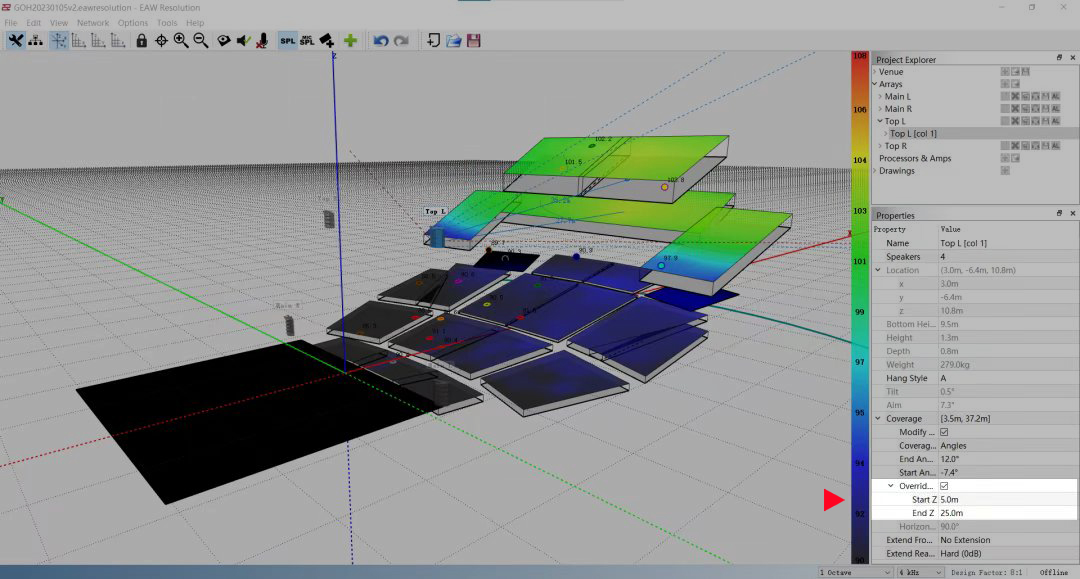
Task: Click the green plus add icon
Action: coord(351,41)
